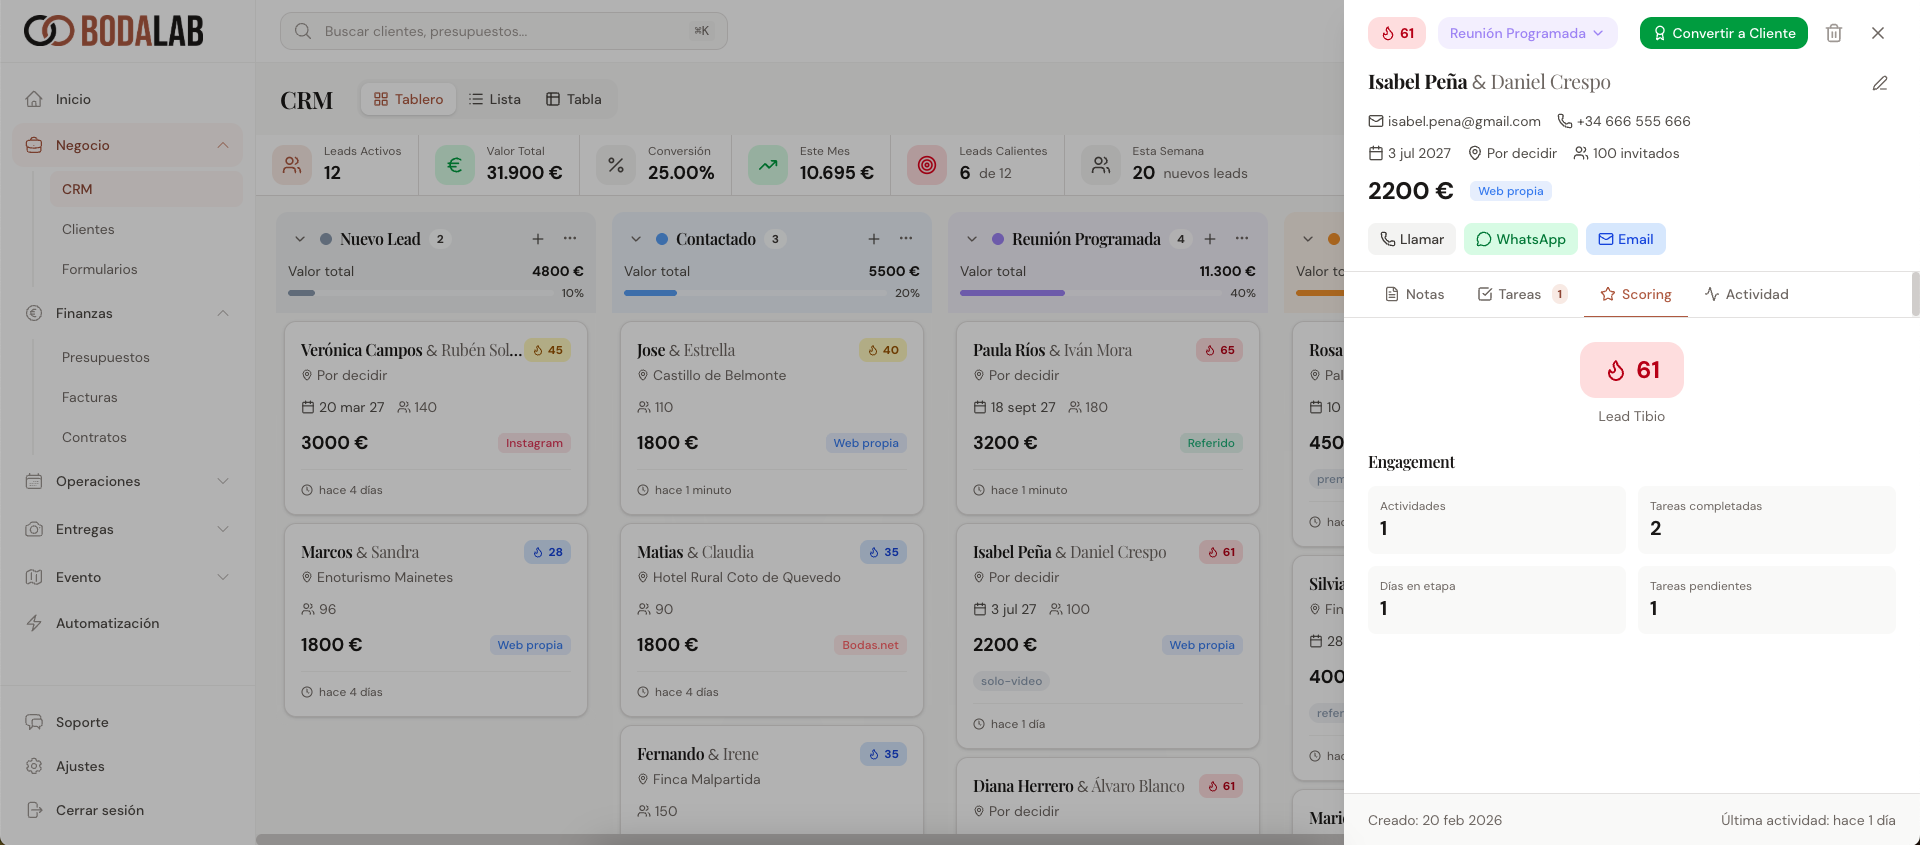The height and width of the screenshot is (845, 1920).
Task: Open the Reunión Programada stage dropdown
Action: pos(1526,33)
